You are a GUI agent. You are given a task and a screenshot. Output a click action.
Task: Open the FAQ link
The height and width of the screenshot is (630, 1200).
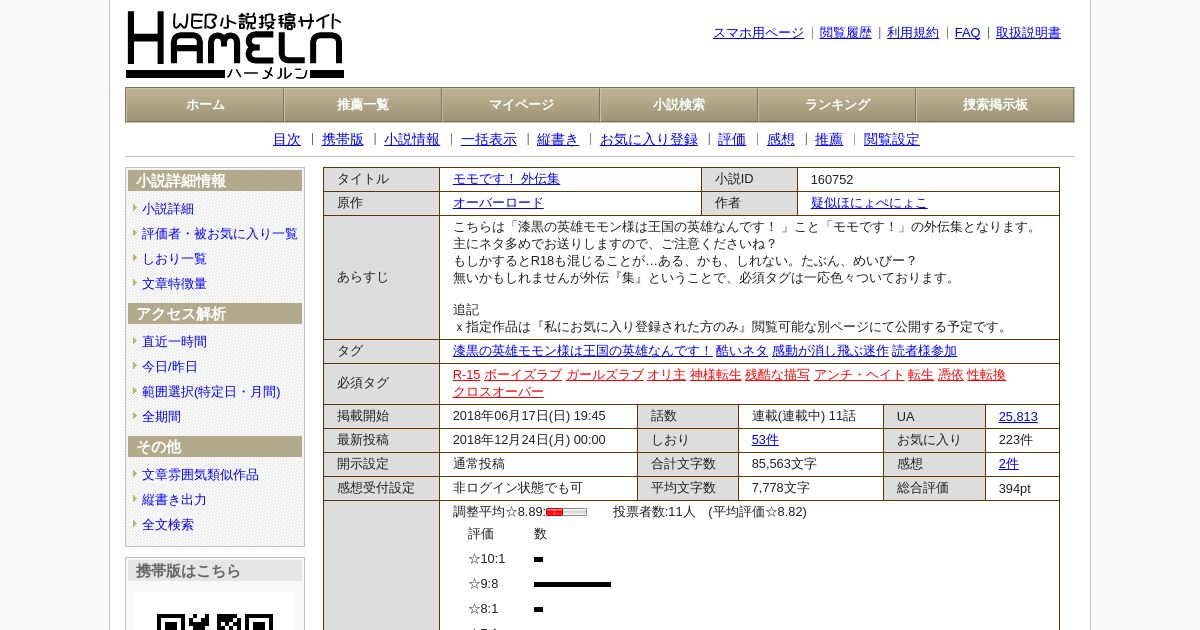(x=968, y=33)
